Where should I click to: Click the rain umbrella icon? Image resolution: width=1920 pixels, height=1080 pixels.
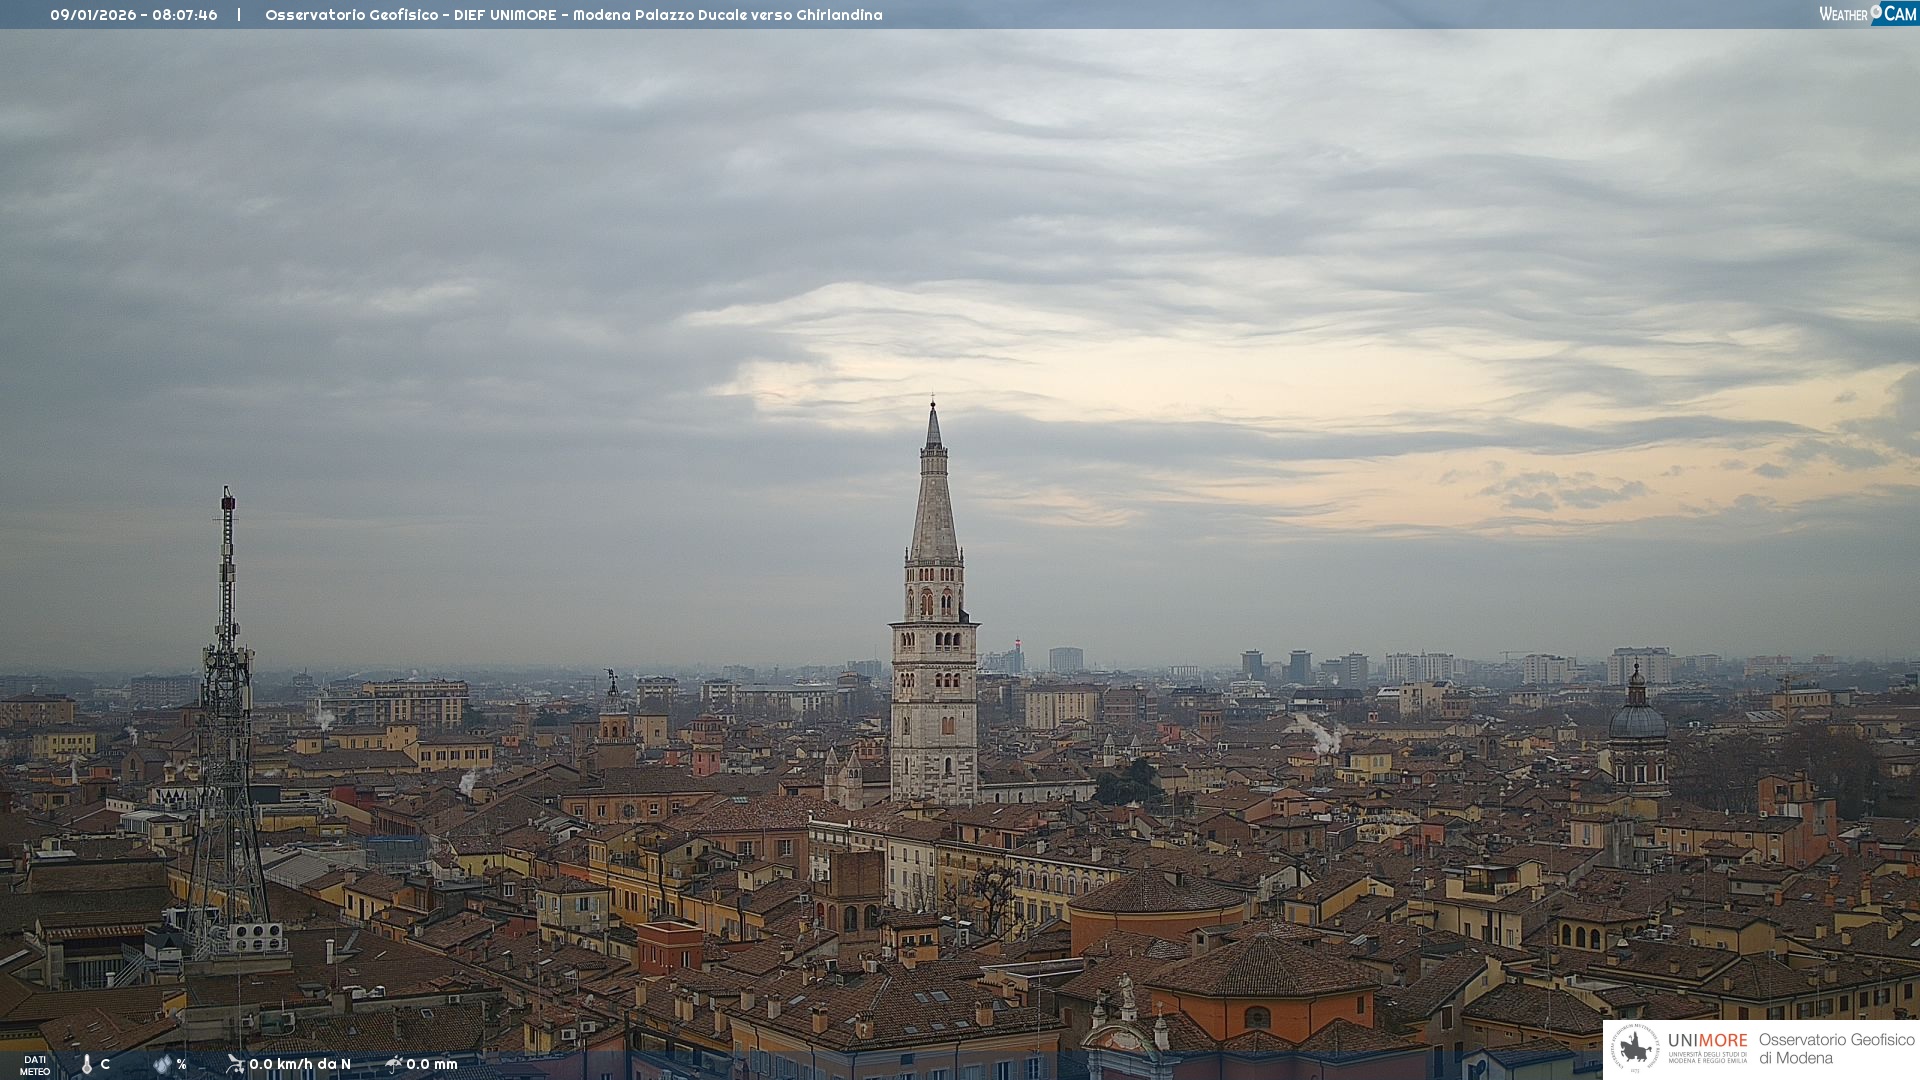tap(393, 1064)
